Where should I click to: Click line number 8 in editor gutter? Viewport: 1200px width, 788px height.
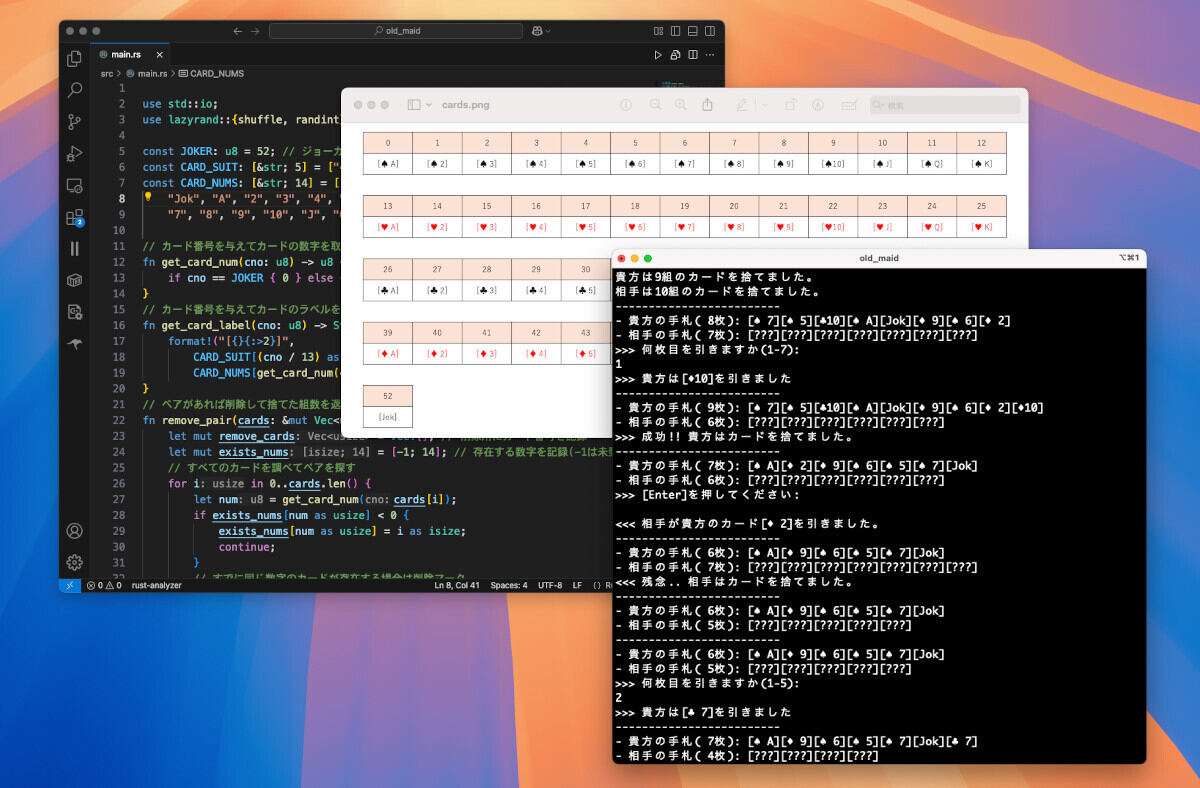[121, 198]
